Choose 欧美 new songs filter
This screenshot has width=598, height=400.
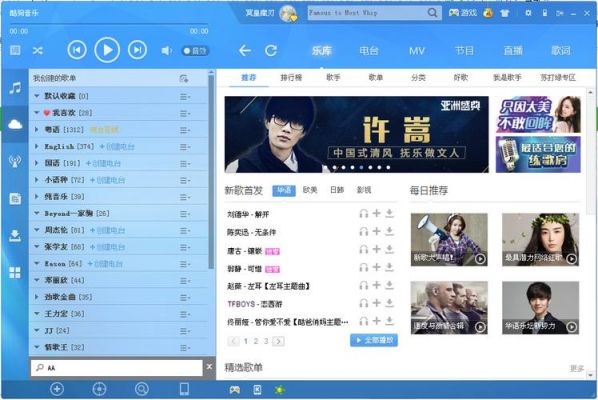click(x=310, y=190)
